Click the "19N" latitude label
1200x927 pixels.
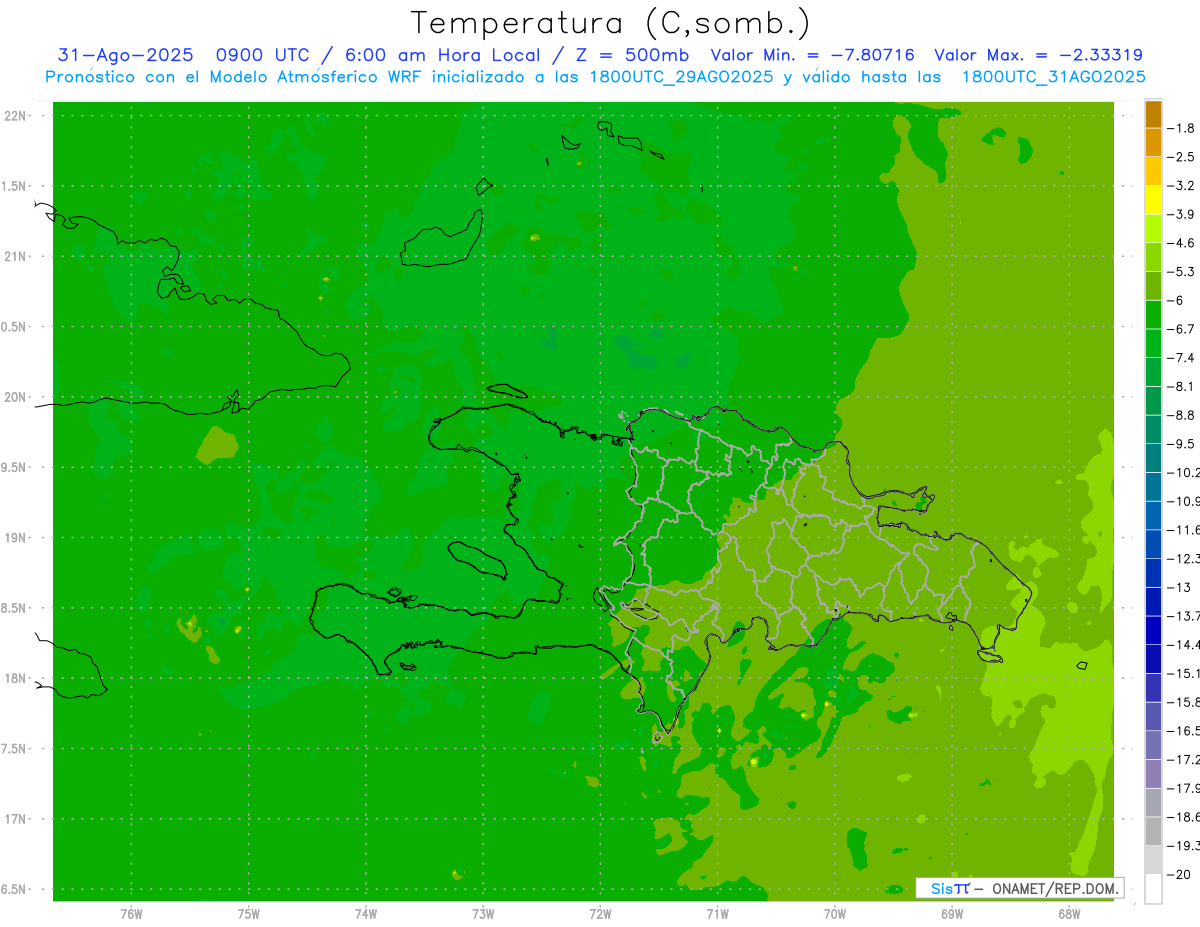point(15,538)
